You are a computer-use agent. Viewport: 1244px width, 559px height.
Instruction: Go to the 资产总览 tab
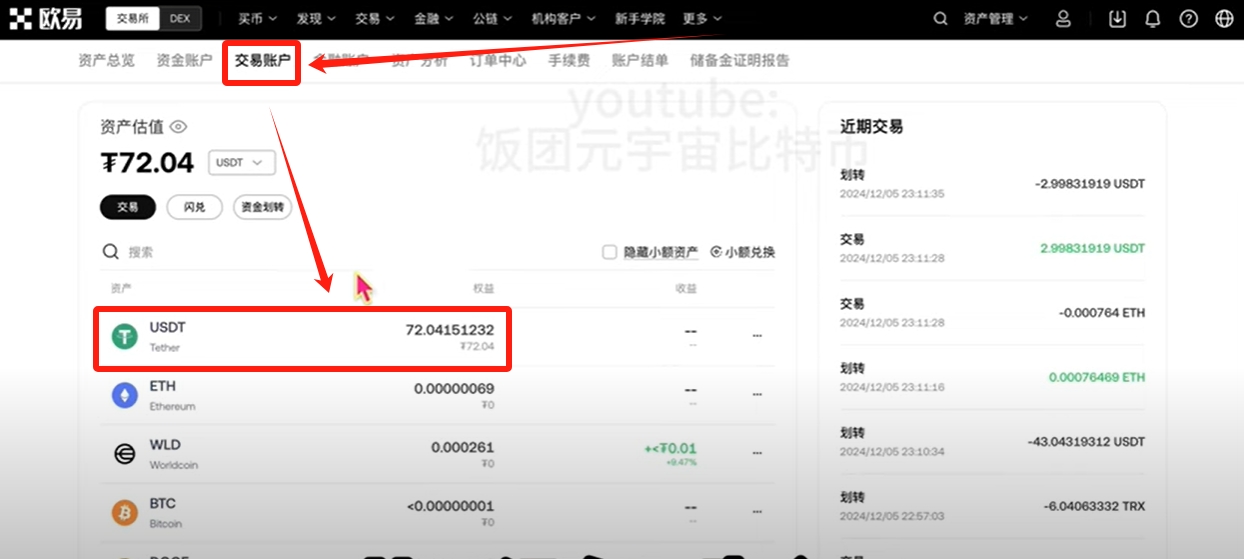point(106,60)
